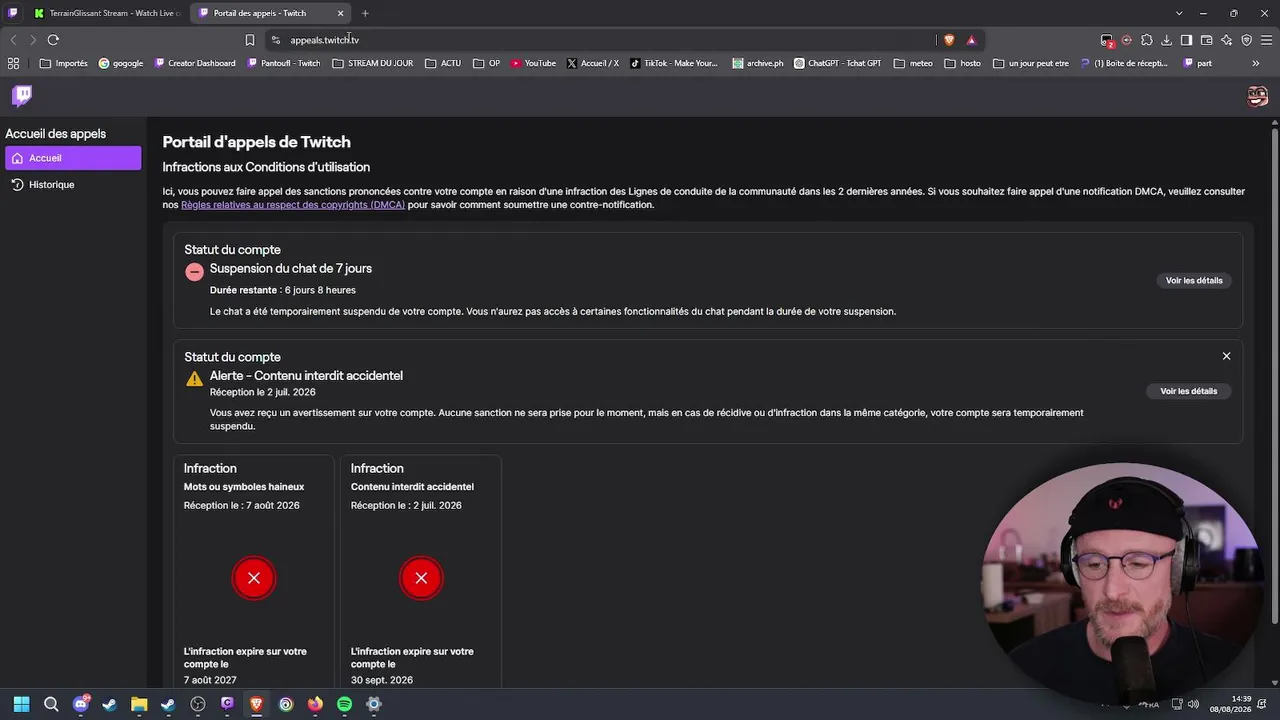
Task: Open File Explorer from the taskbar
Action: 139,704
